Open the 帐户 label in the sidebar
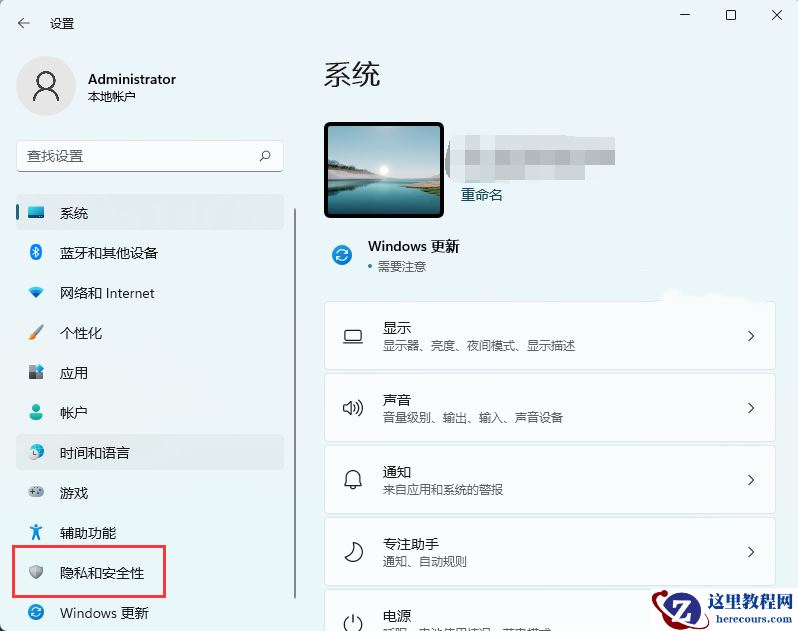Image resolution: width=798 pixels, height=631 pixels. click(x=73, y=413)
